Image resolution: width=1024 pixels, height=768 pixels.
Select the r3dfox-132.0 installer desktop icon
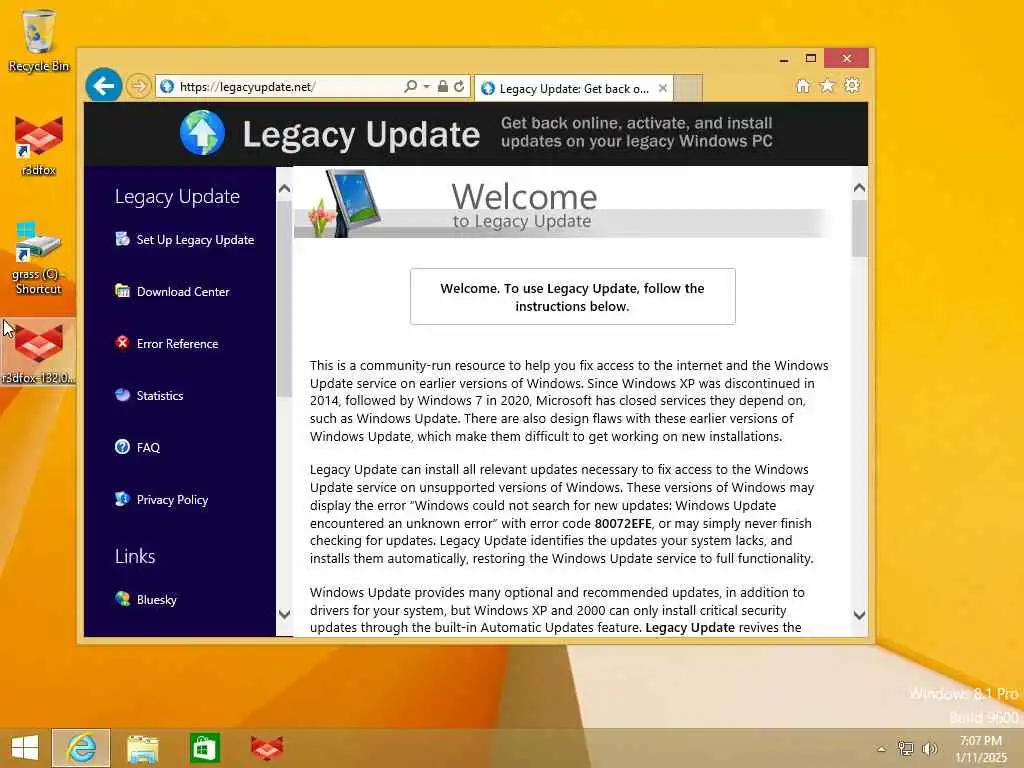tap(39, 352)
